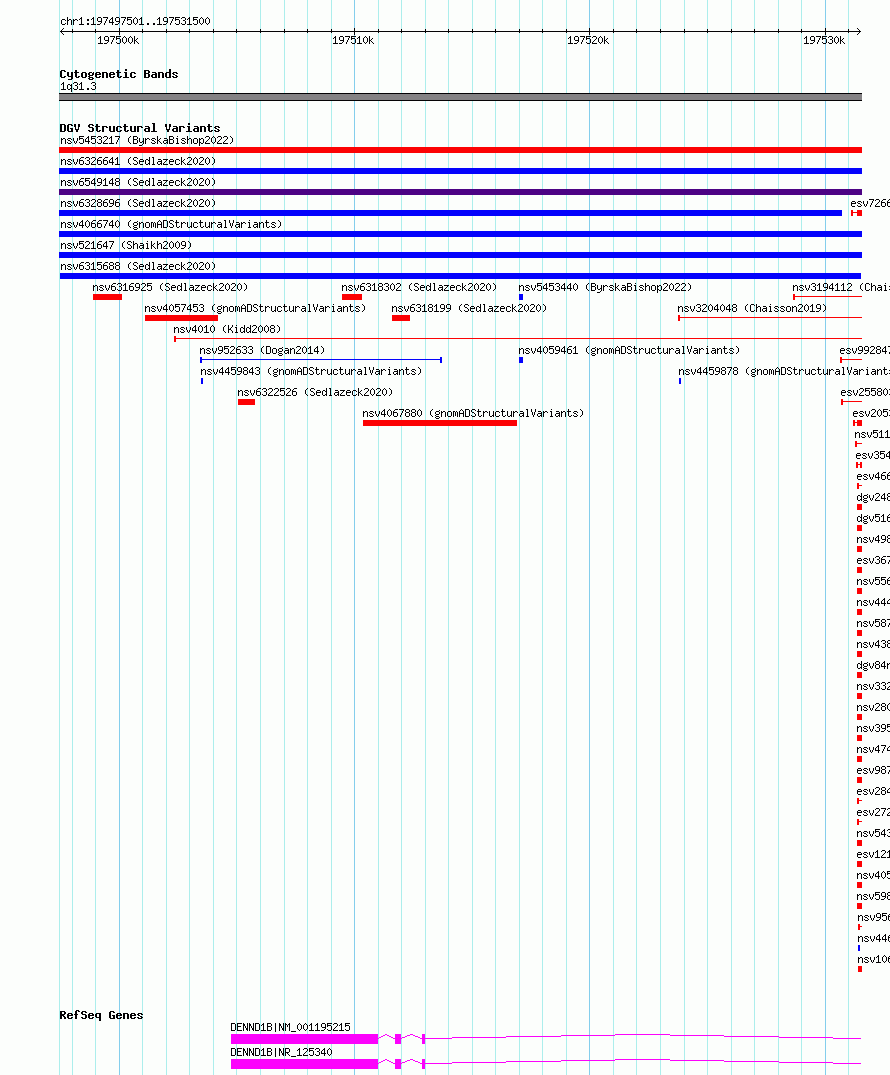The width and height of the screenshot is (890, 1075).
Task: Click the DGV Structural Variants track title
Action: pyautogui.click(x=140, y=128)
